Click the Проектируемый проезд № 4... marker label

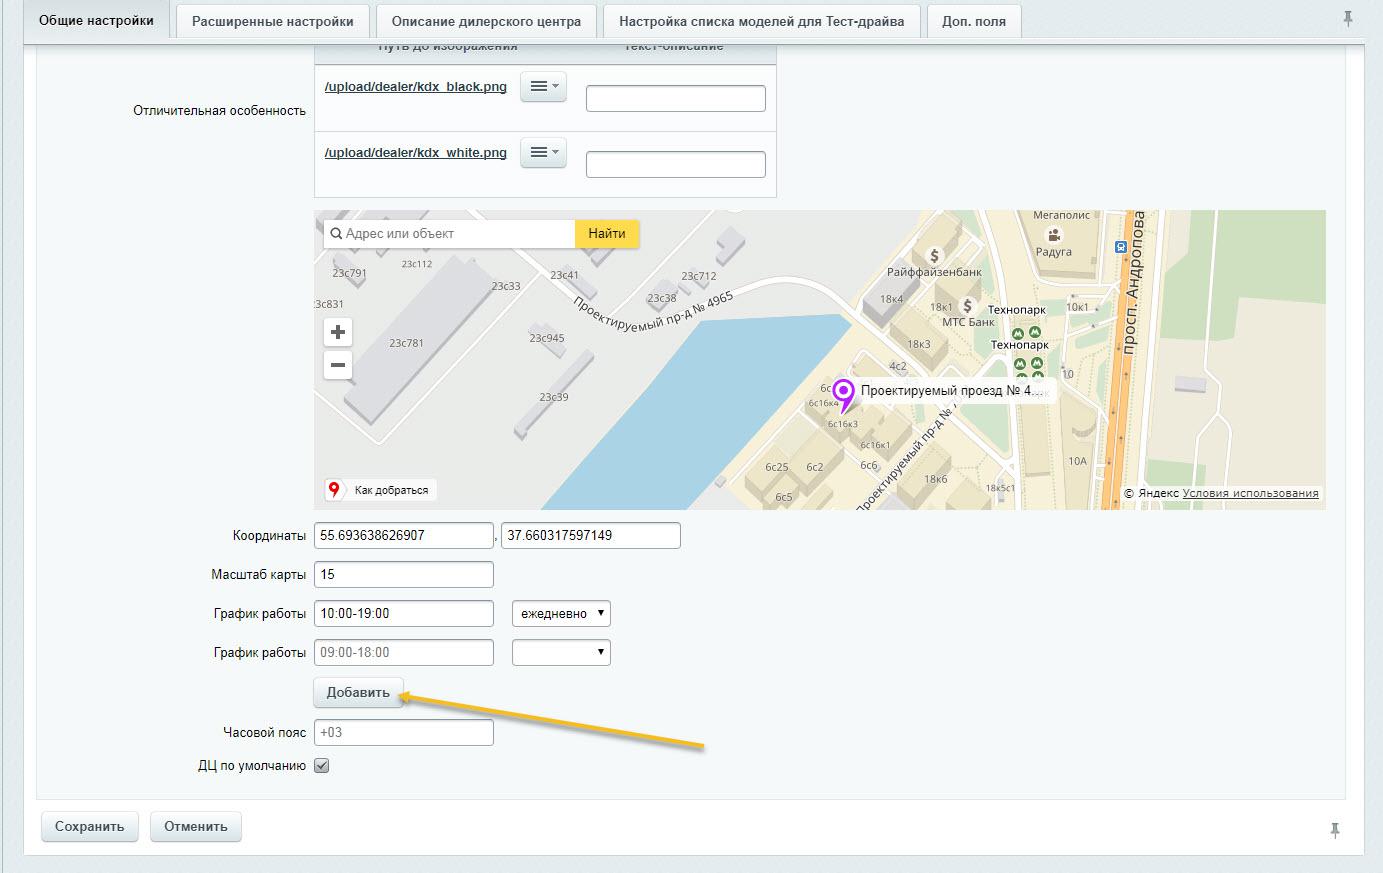[x=954, y=391]
